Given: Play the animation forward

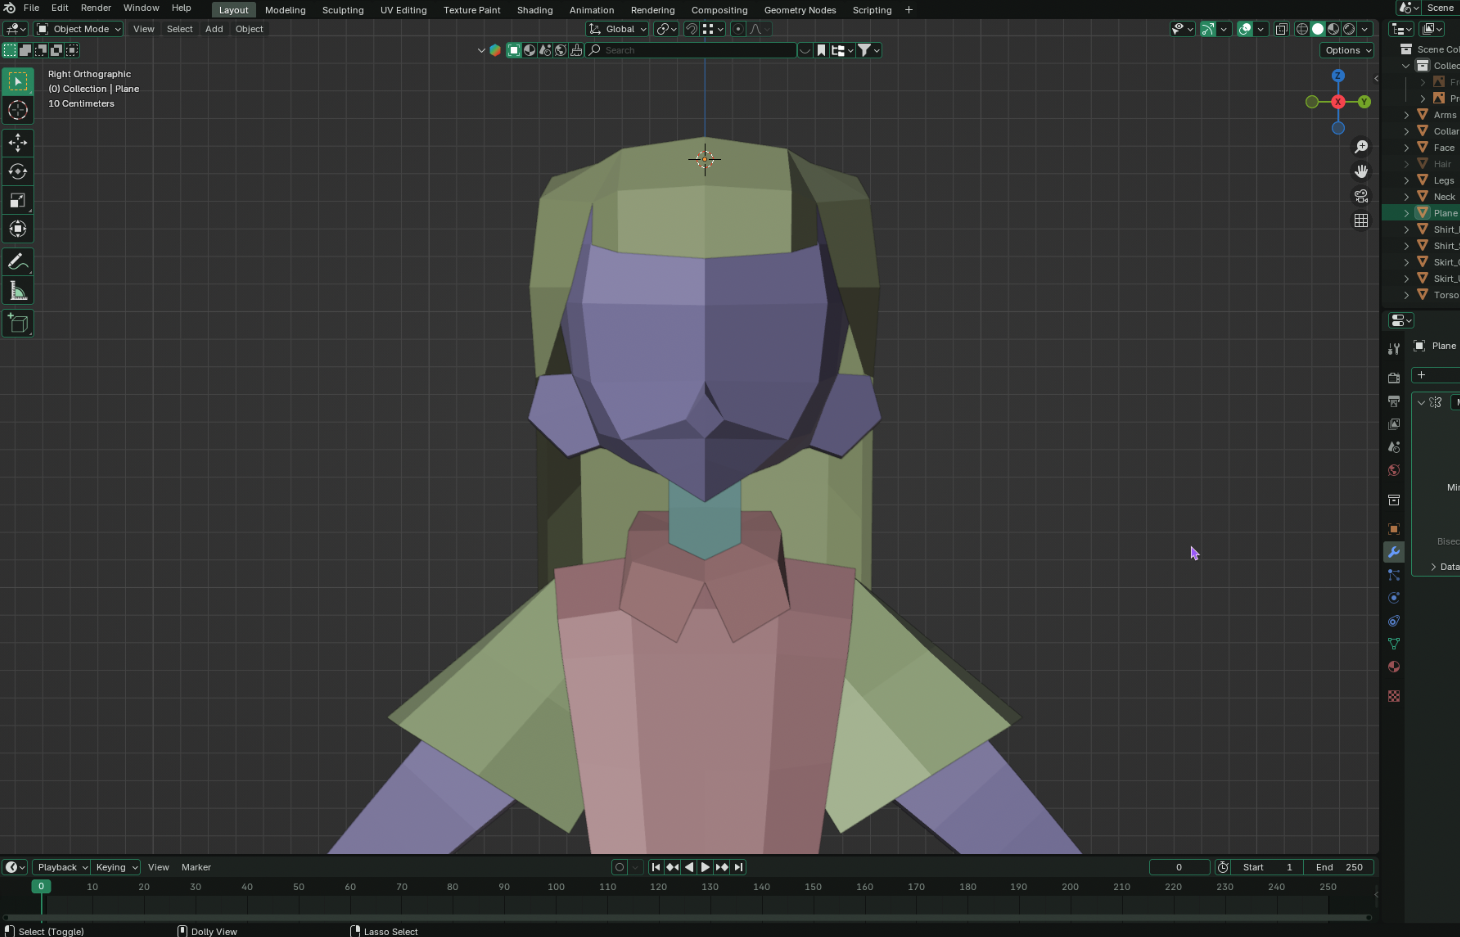Looking at the screenshot, I should pos(705,867).
